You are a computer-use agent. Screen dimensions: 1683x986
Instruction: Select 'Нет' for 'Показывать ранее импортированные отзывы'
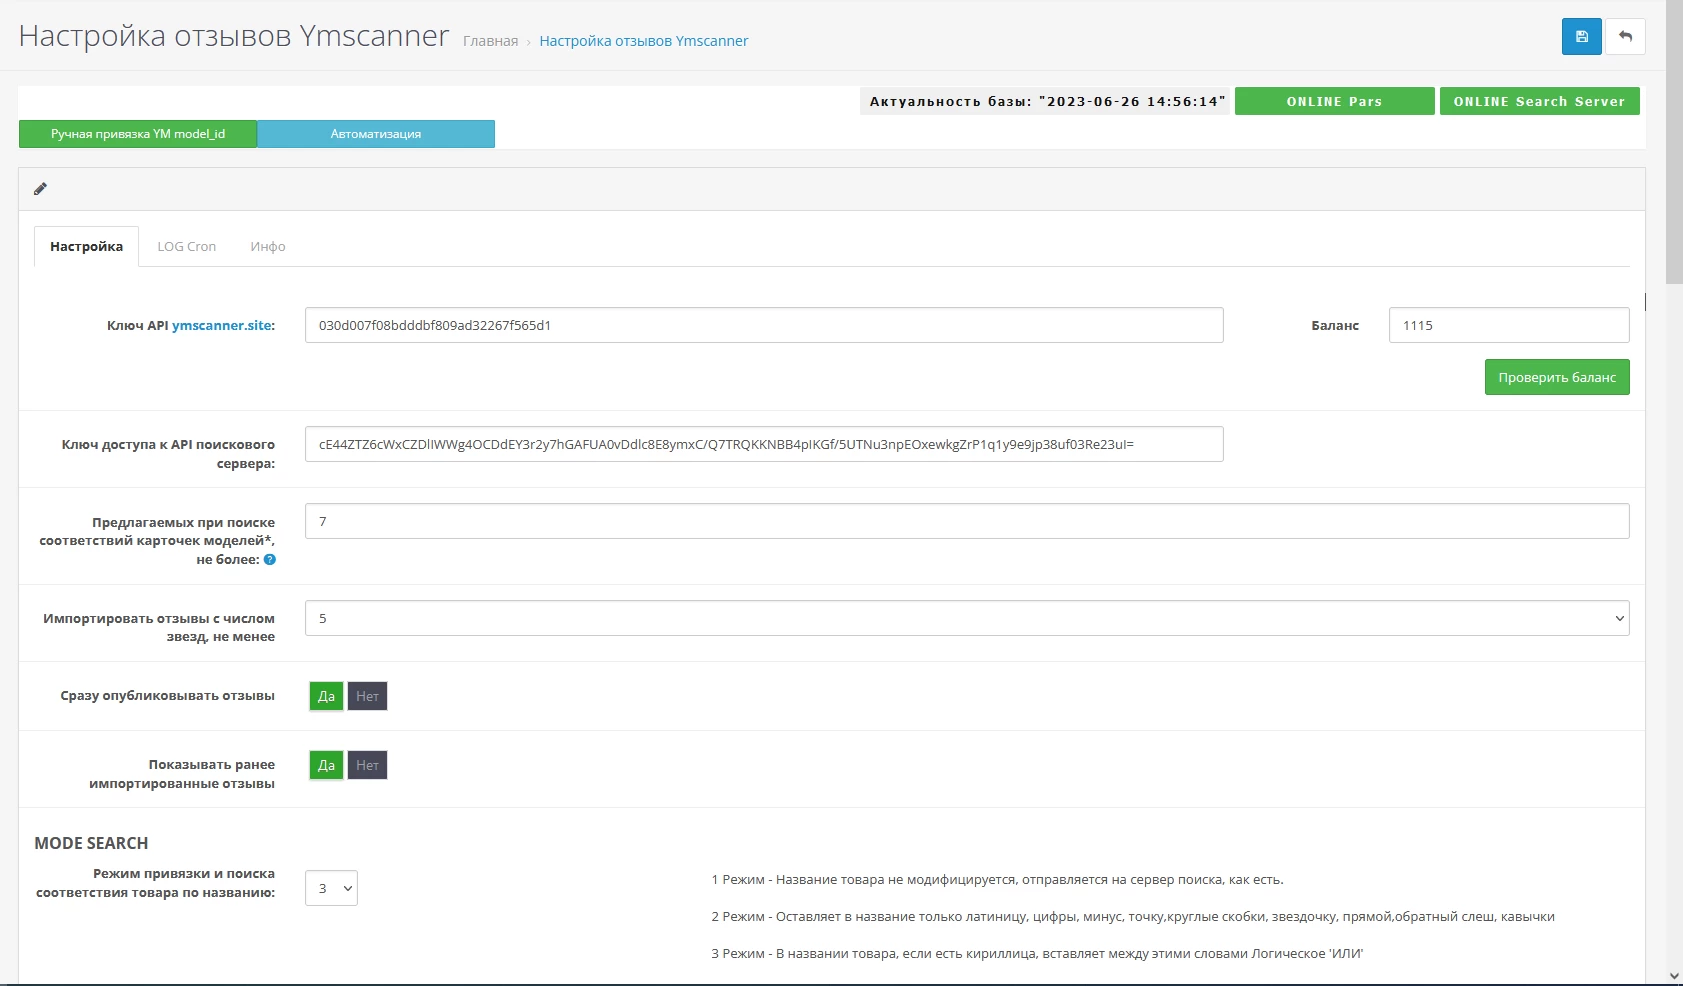tap(367, 765)
